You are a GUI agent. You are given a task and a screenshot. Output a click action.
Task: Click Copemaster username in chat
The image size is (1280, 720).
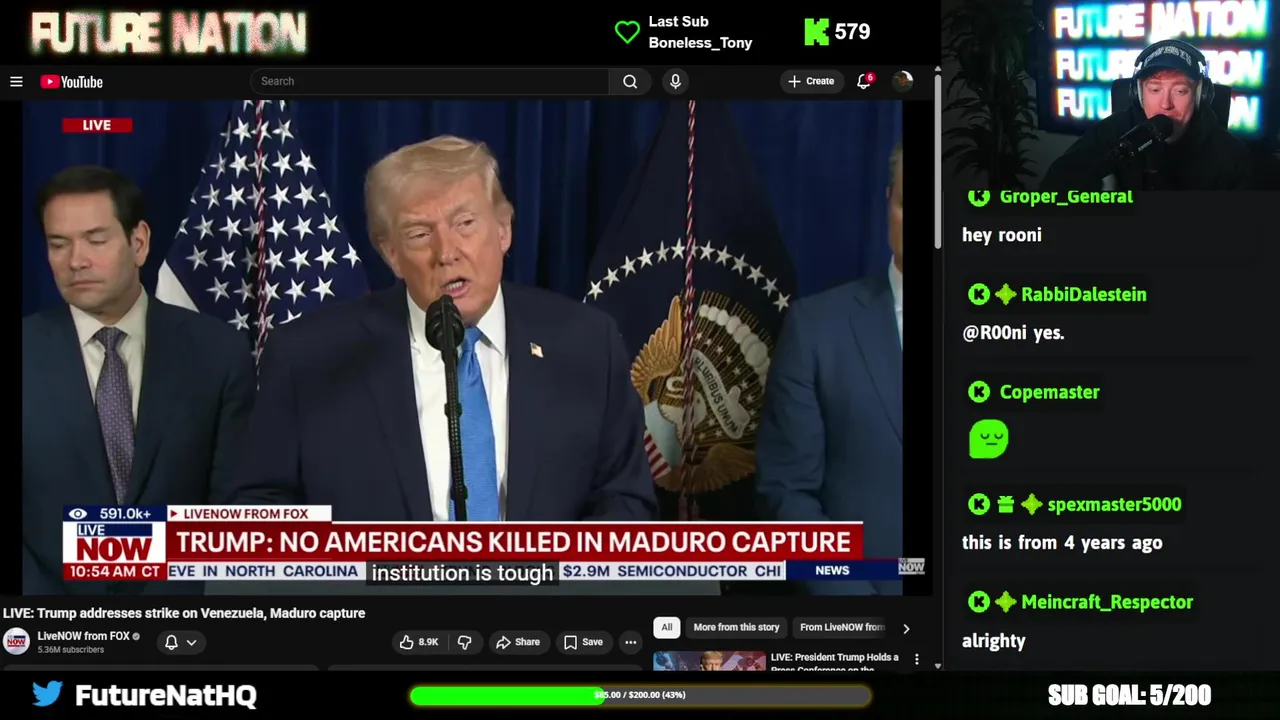(1049, 392)
